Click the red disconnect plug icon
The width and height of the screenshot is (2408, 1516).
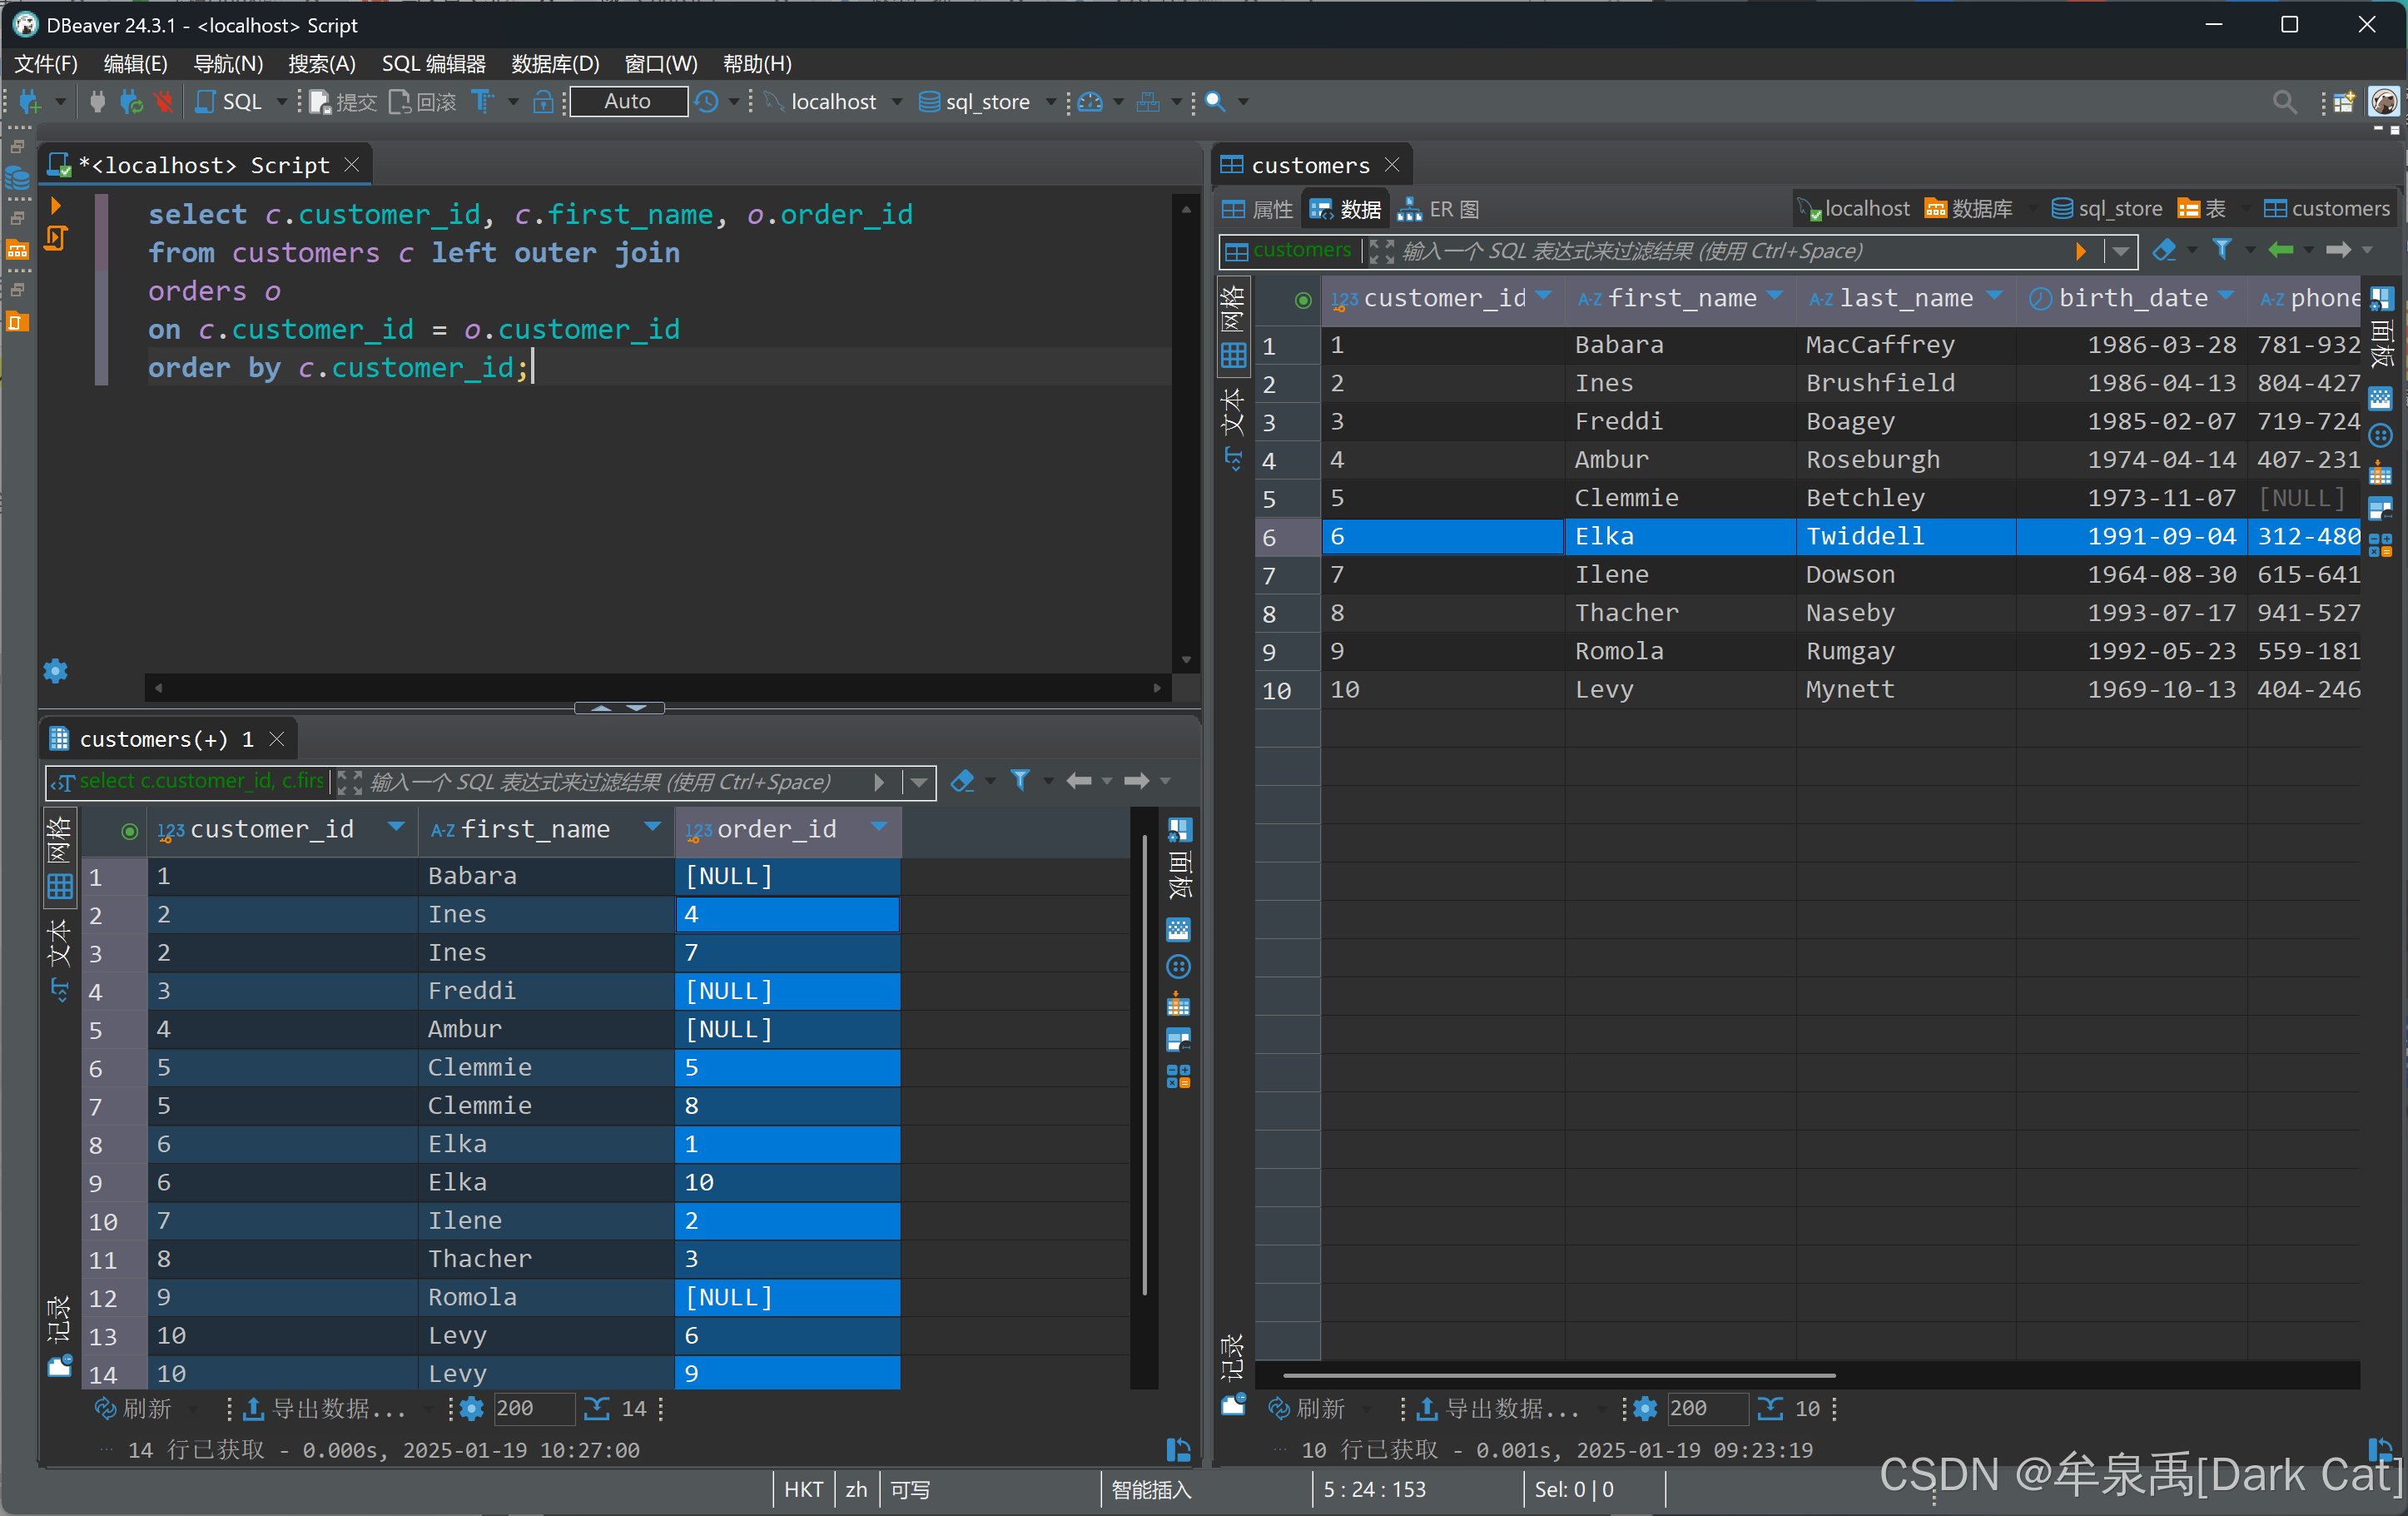(163, 102)
